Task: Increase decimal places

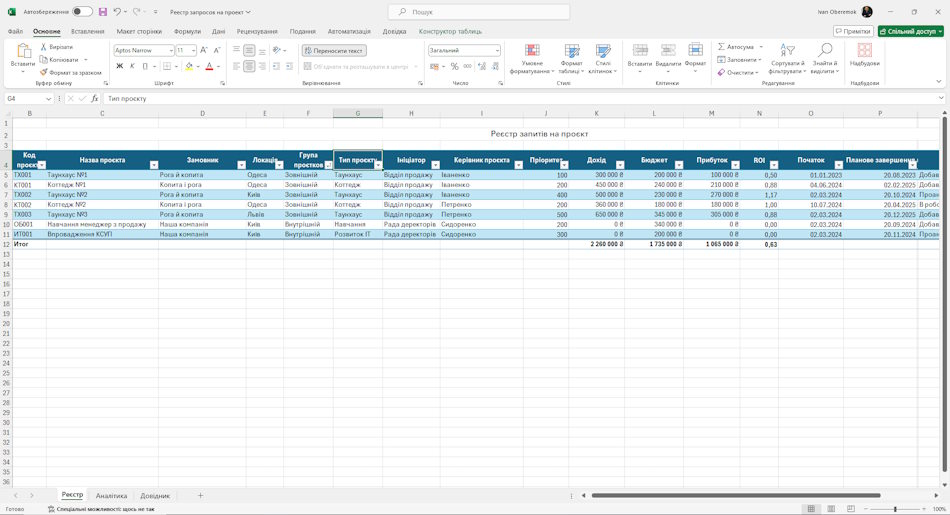Action: [482, 66]
